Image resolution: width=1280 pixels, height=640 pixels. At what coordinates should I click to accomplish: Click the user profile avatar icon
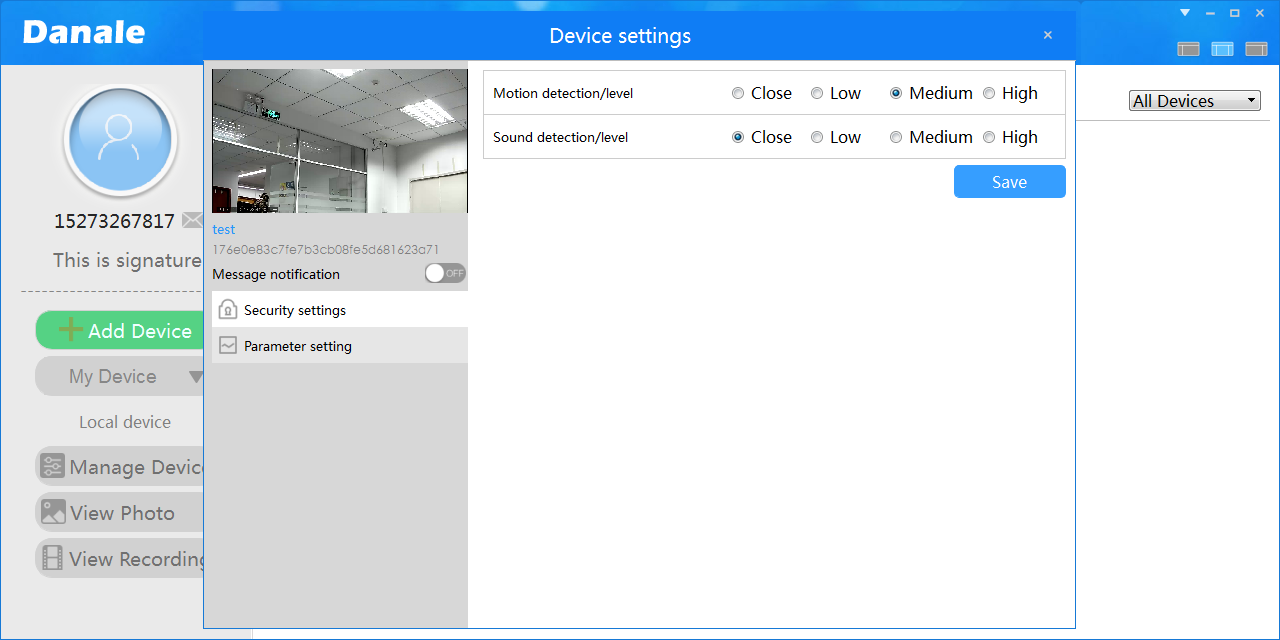[120, 141]
